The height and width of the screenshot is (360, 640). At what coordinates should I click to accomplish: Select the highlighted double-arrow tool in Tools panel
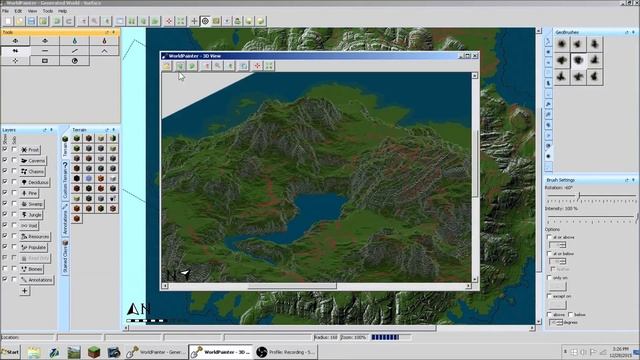pyautogui.click(x=16, y=51)
